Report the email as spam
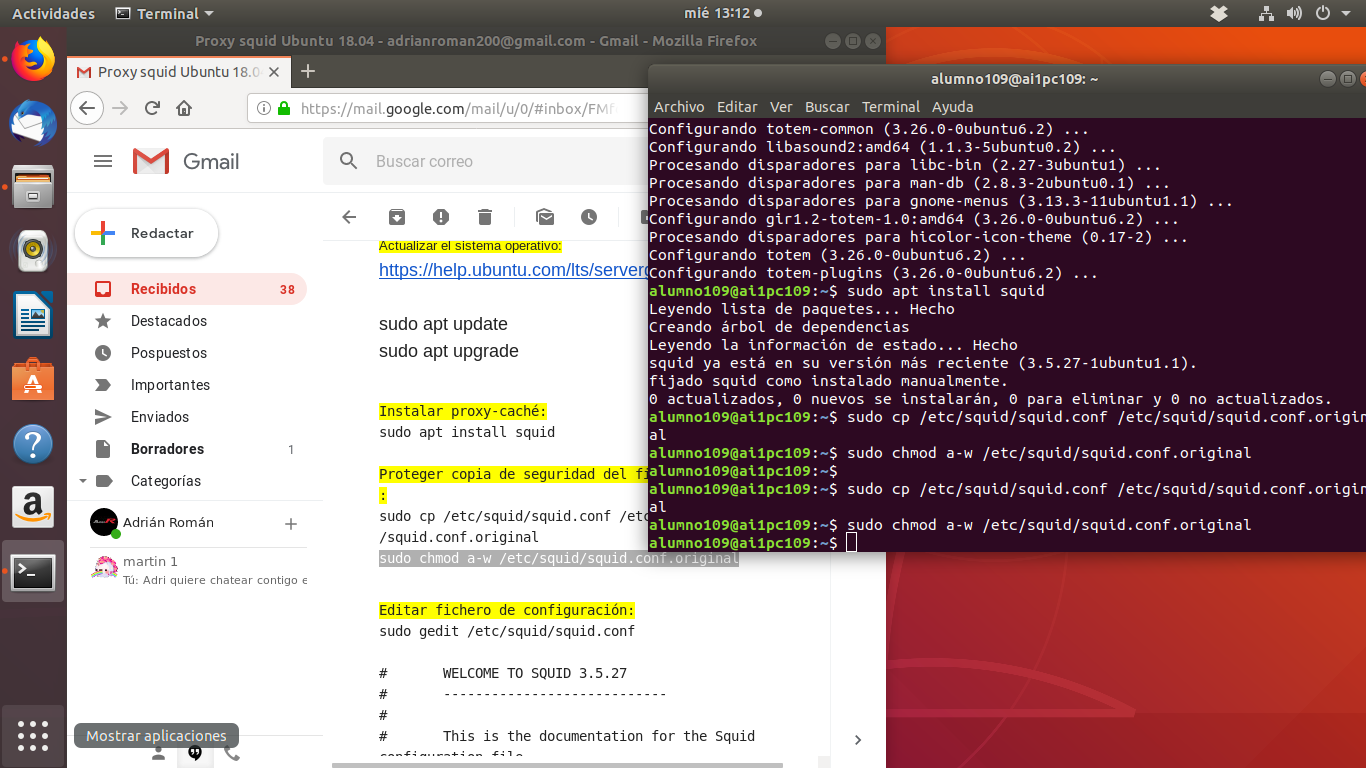1366x768 pixels. point(440,216)
